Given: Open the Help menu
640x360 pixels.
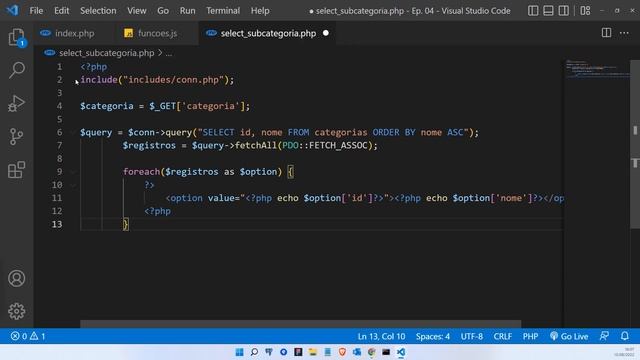Looking at the screenshot, I should coord(260,11).
